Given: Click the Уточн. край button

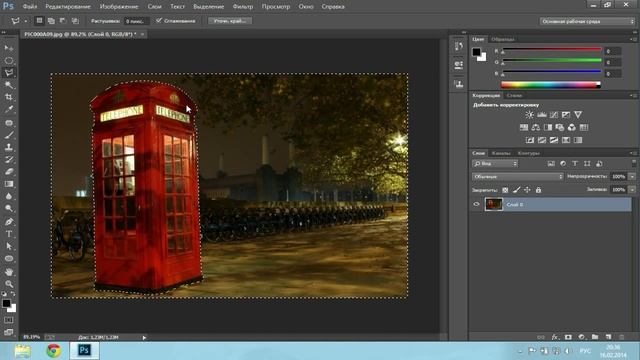Looking at the screenshot, I should click(230, 20).
